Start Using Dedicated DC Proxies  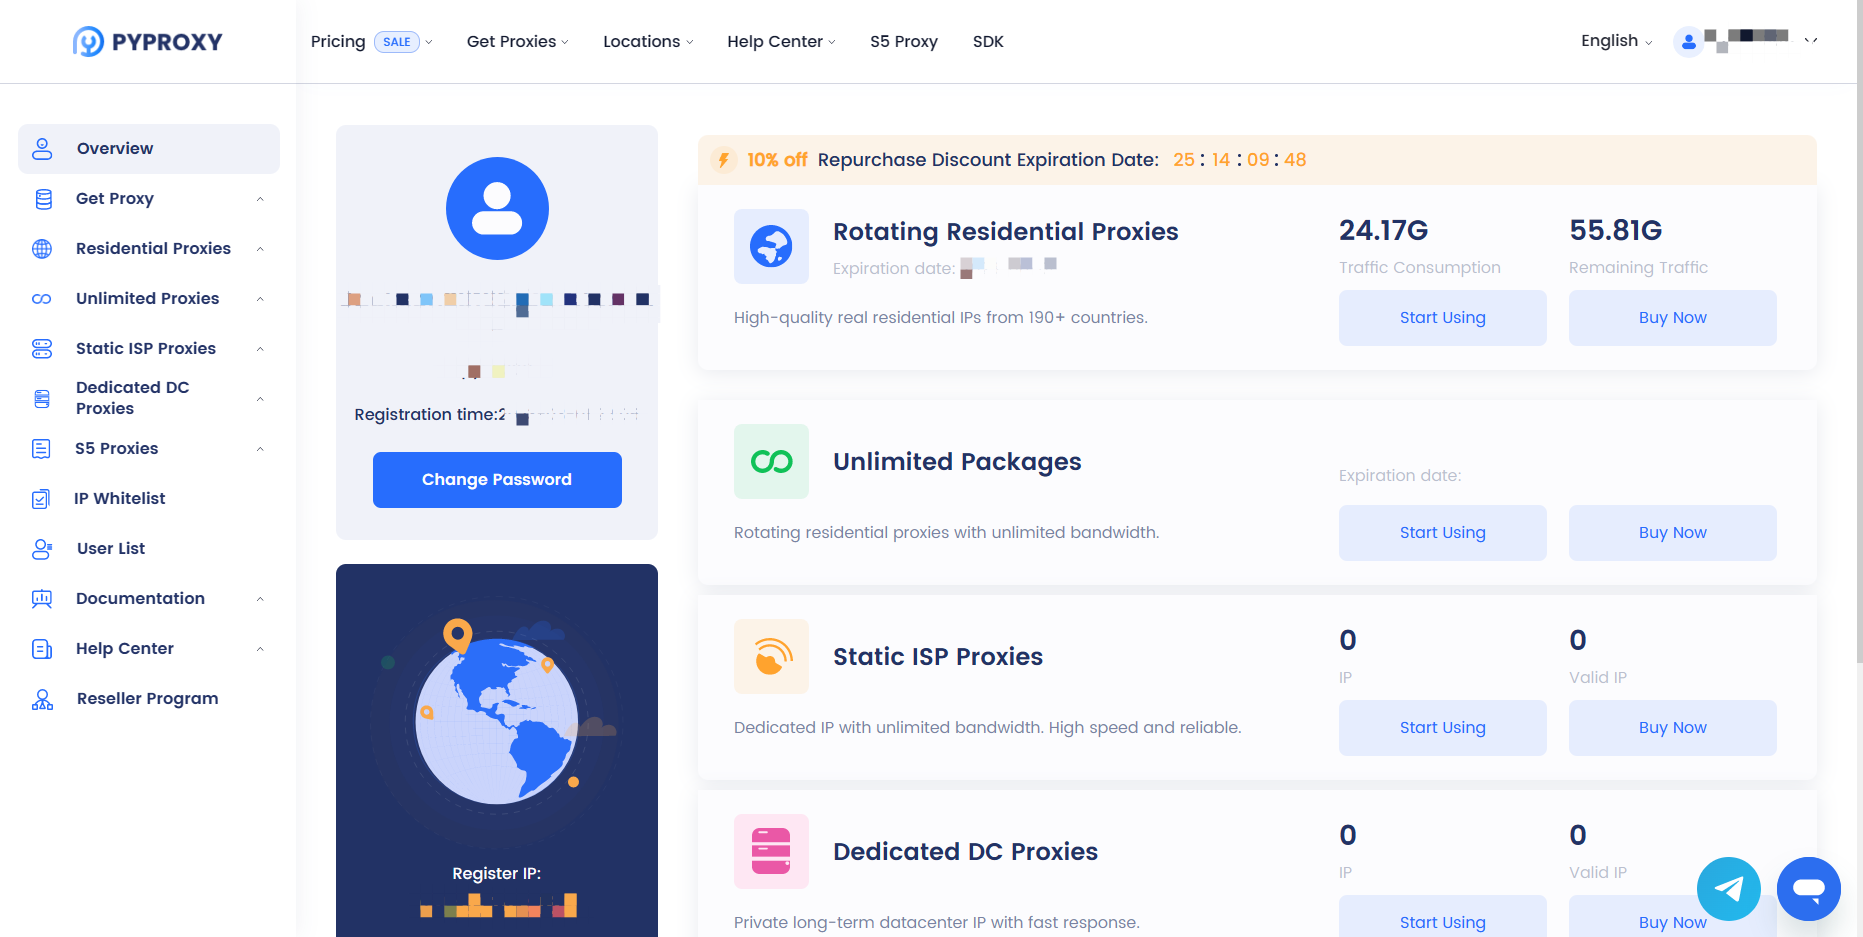[1443, 918]
